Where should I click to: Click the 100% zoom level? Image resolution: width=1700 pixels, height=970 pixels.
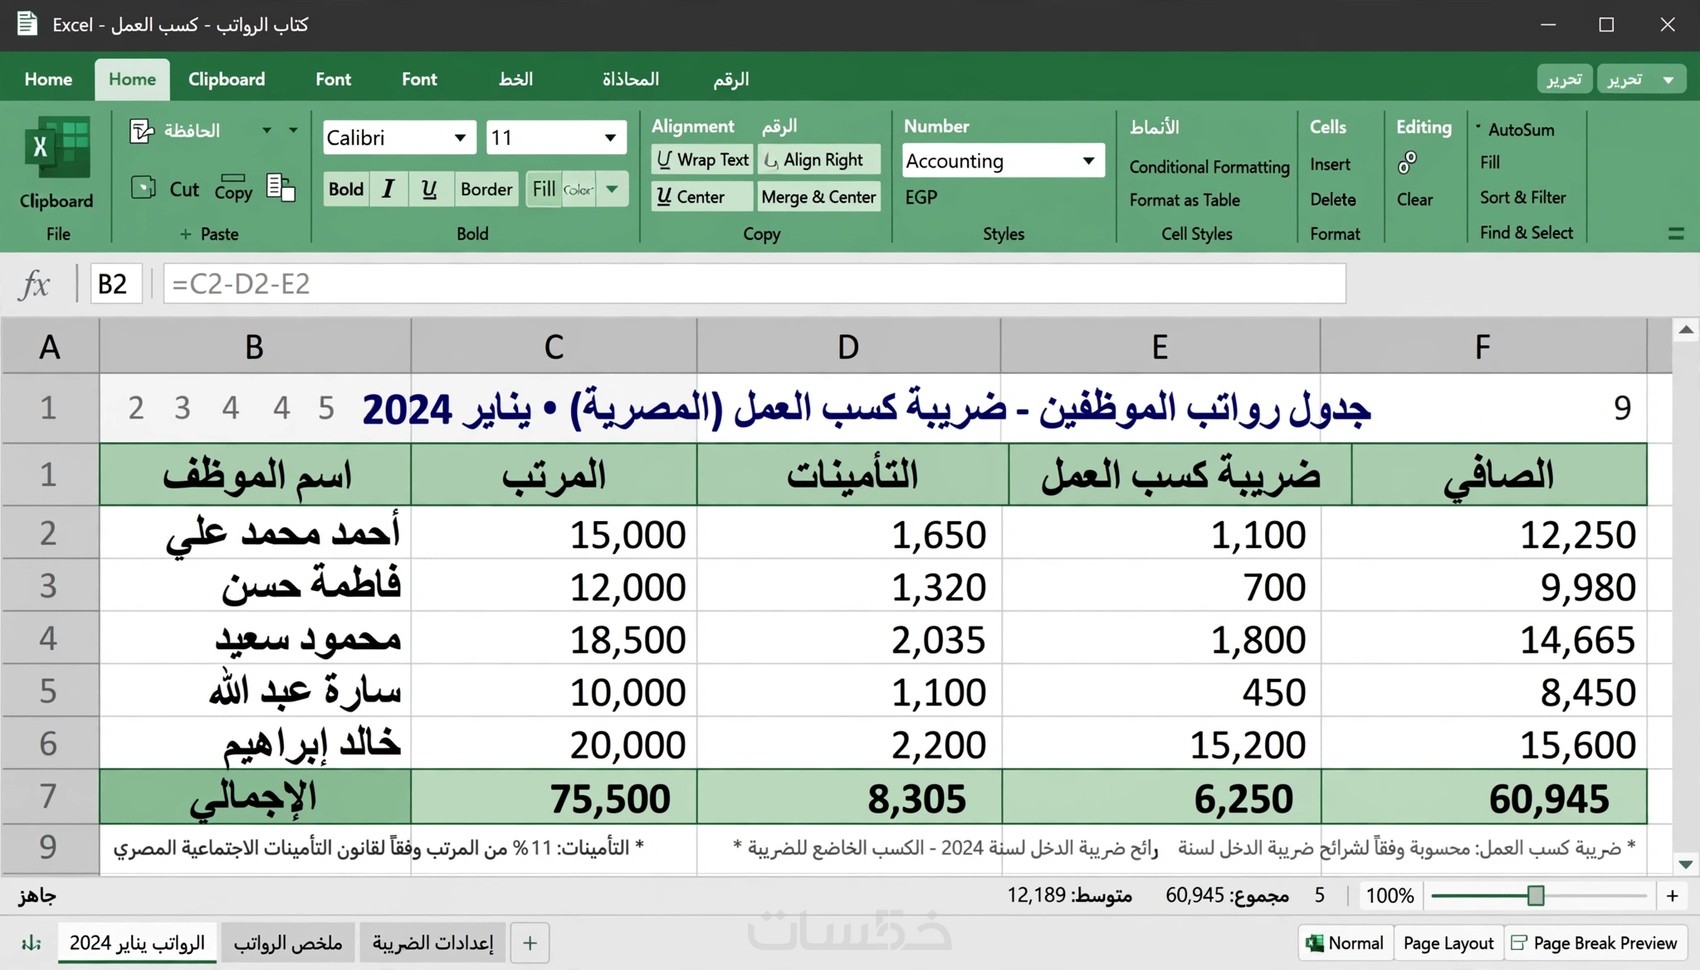pyautogui.click(x=1390, y=896)
